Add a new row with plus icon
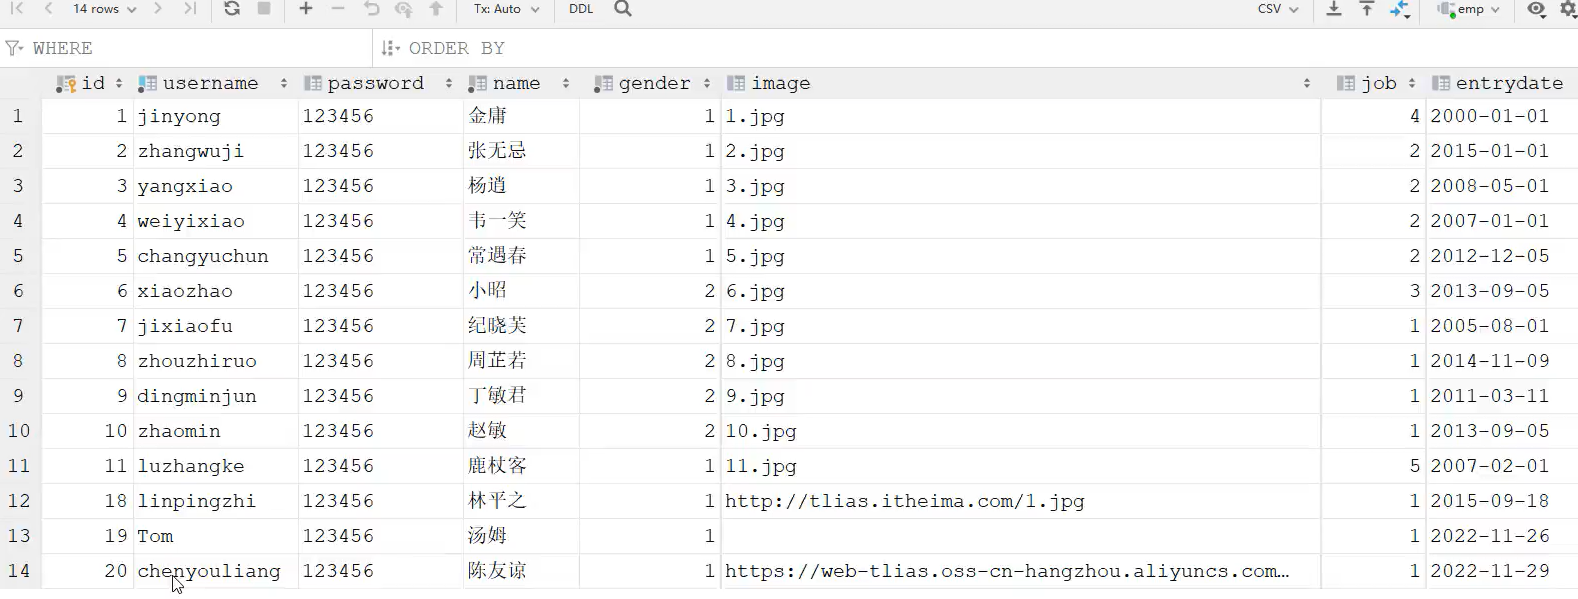Viewport: 1578px width, 599px height. [x=306, y=9]
